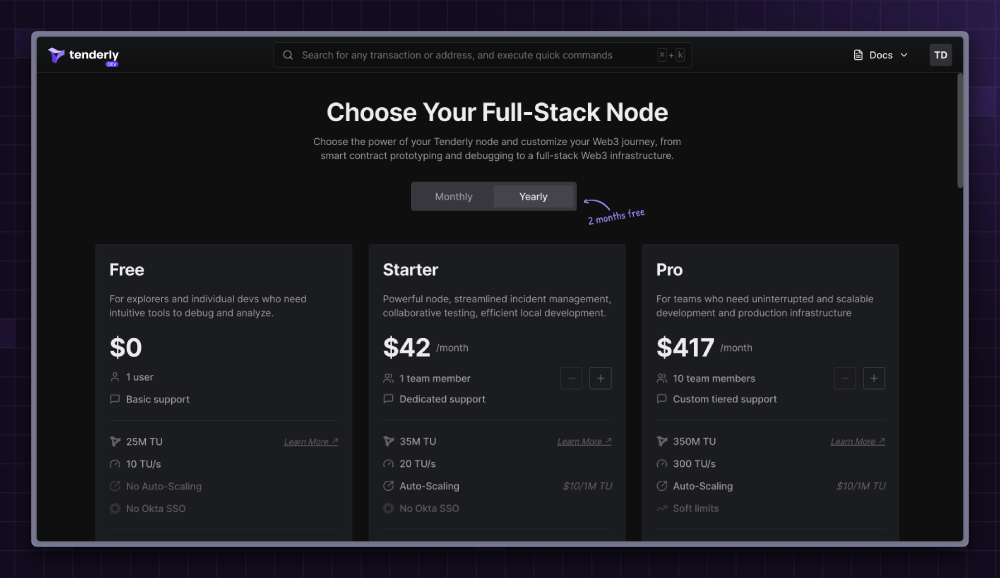Screen dimensions: 1000x578
Task: Click the Soft limits icon in Pro plan
Action: (x=662, y=508)
